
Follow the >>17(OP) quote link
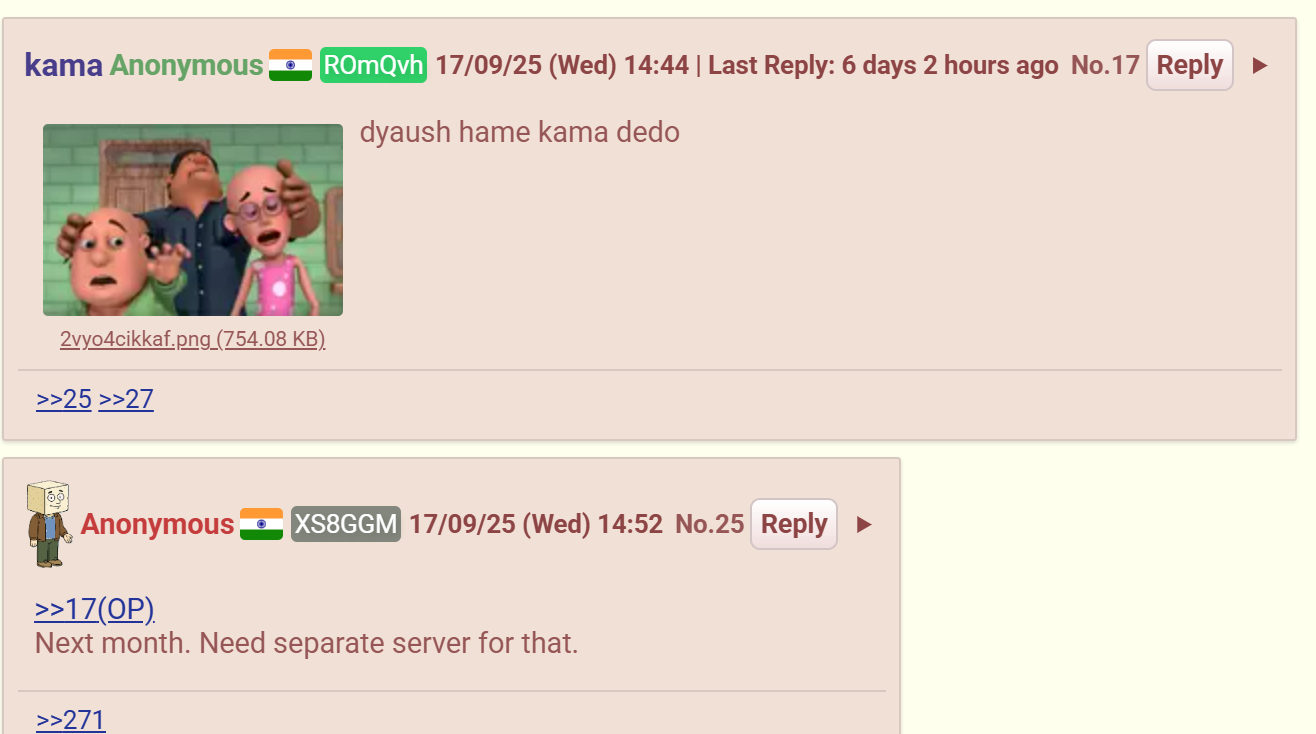[x=95, y=609]
